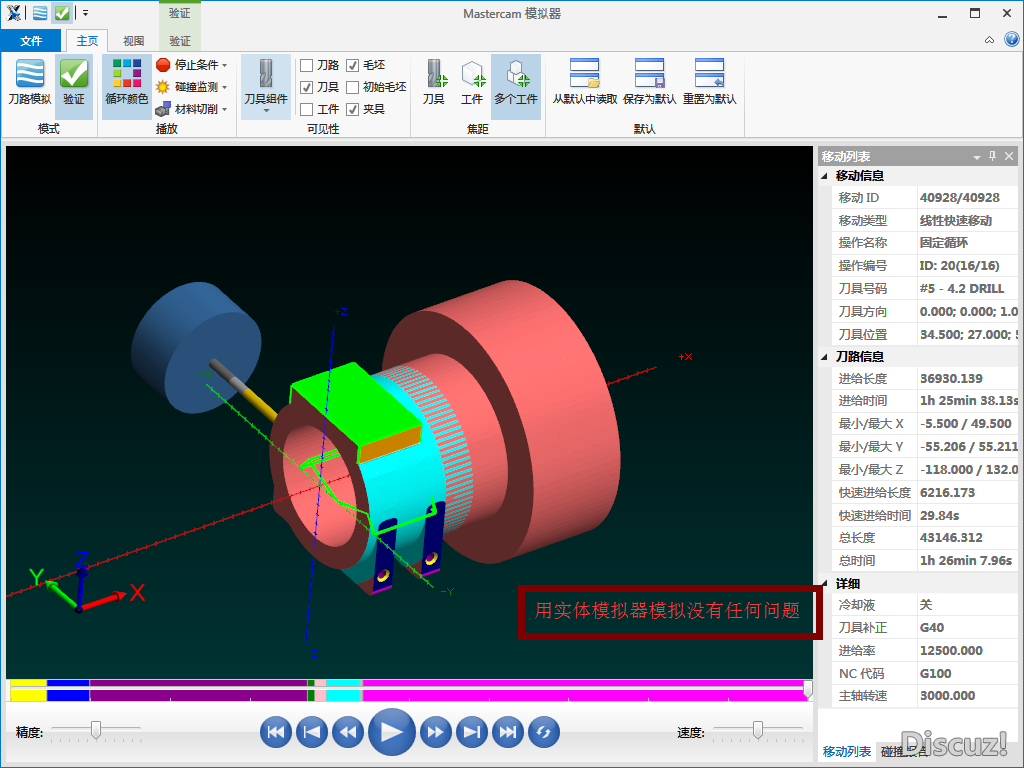
Task: Switch to the 视图 ribbon tab
Action: [x=133, y=40]
